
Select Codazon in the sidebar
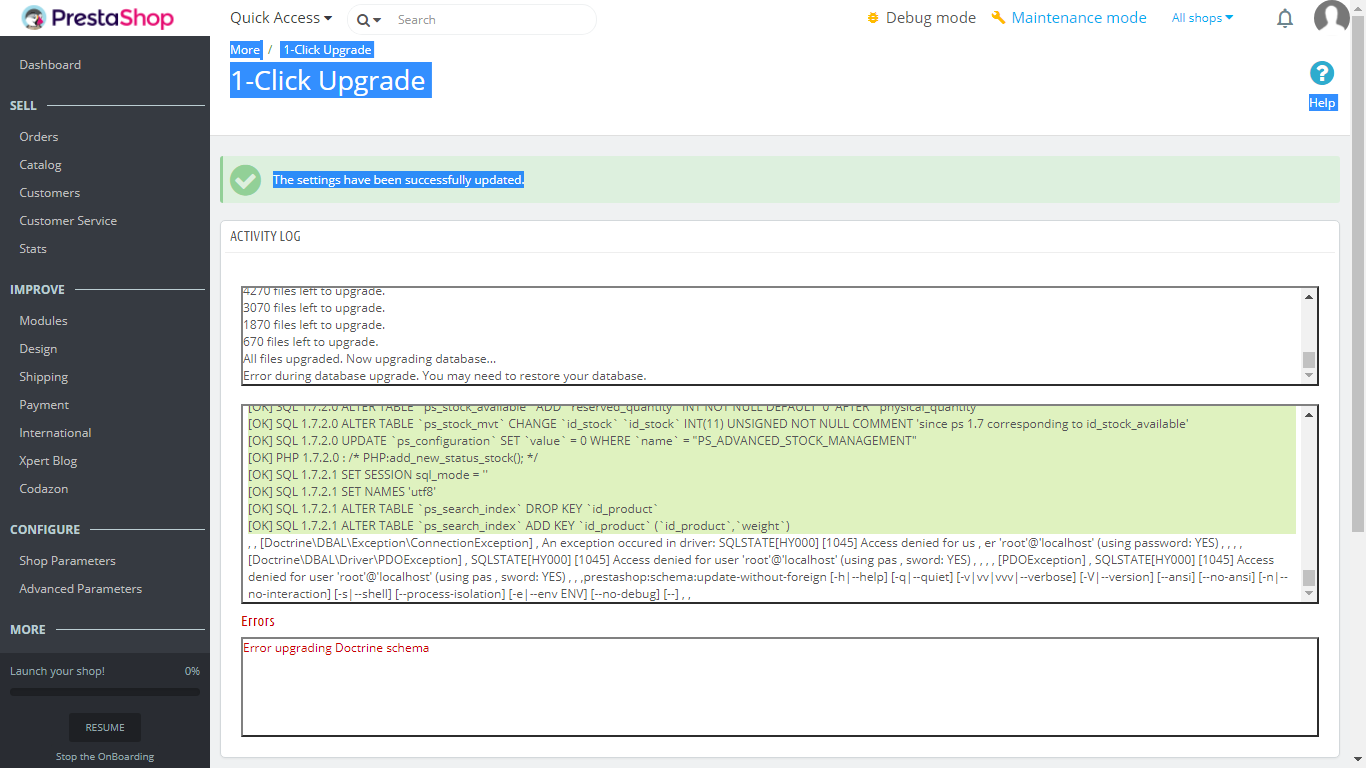44,489
